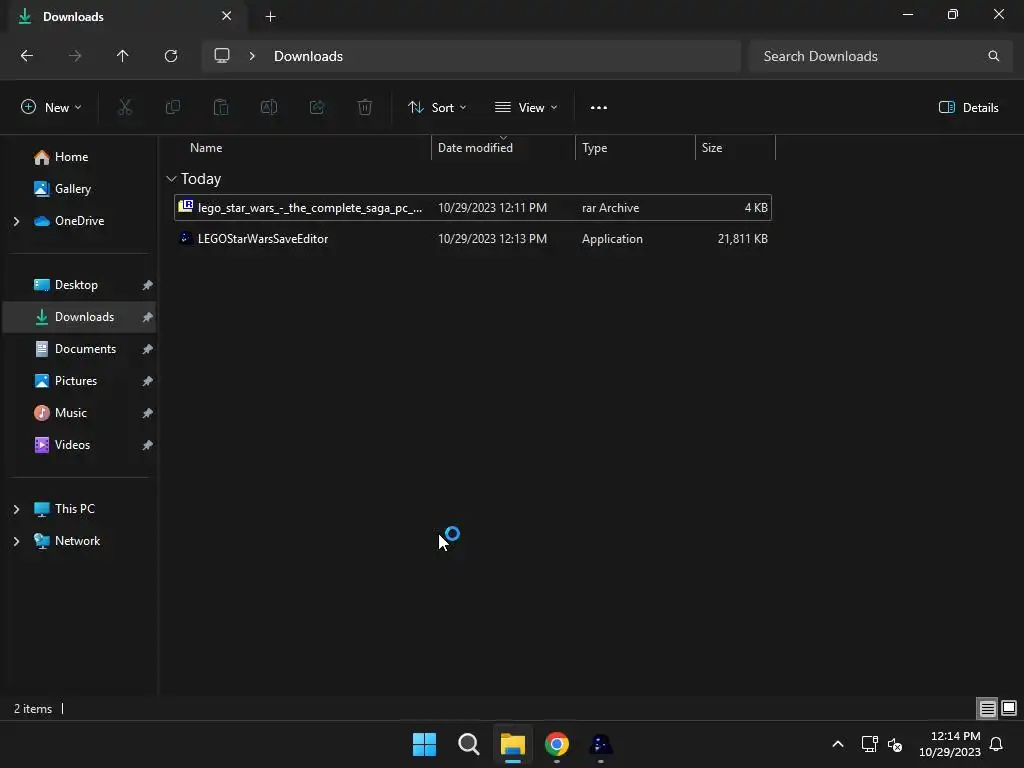
Task: Open Windows Search from the taskbar
Action: click(468, 744)
